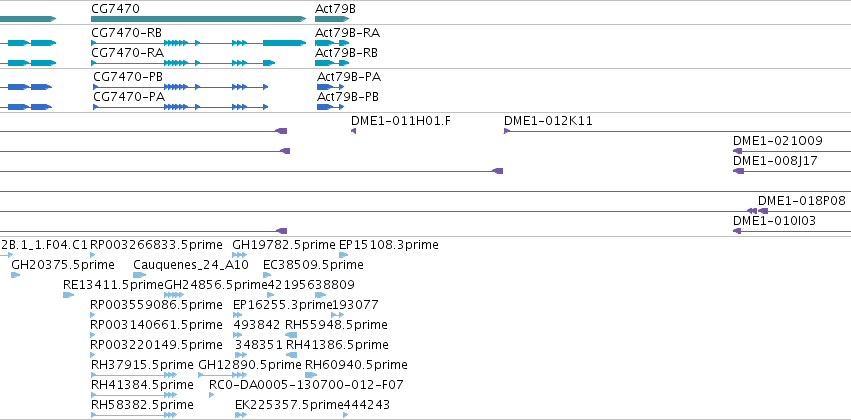This screenshot has height=420, width=851.
Task: Select the 42195638809 EST label
Action: point(311,285)
